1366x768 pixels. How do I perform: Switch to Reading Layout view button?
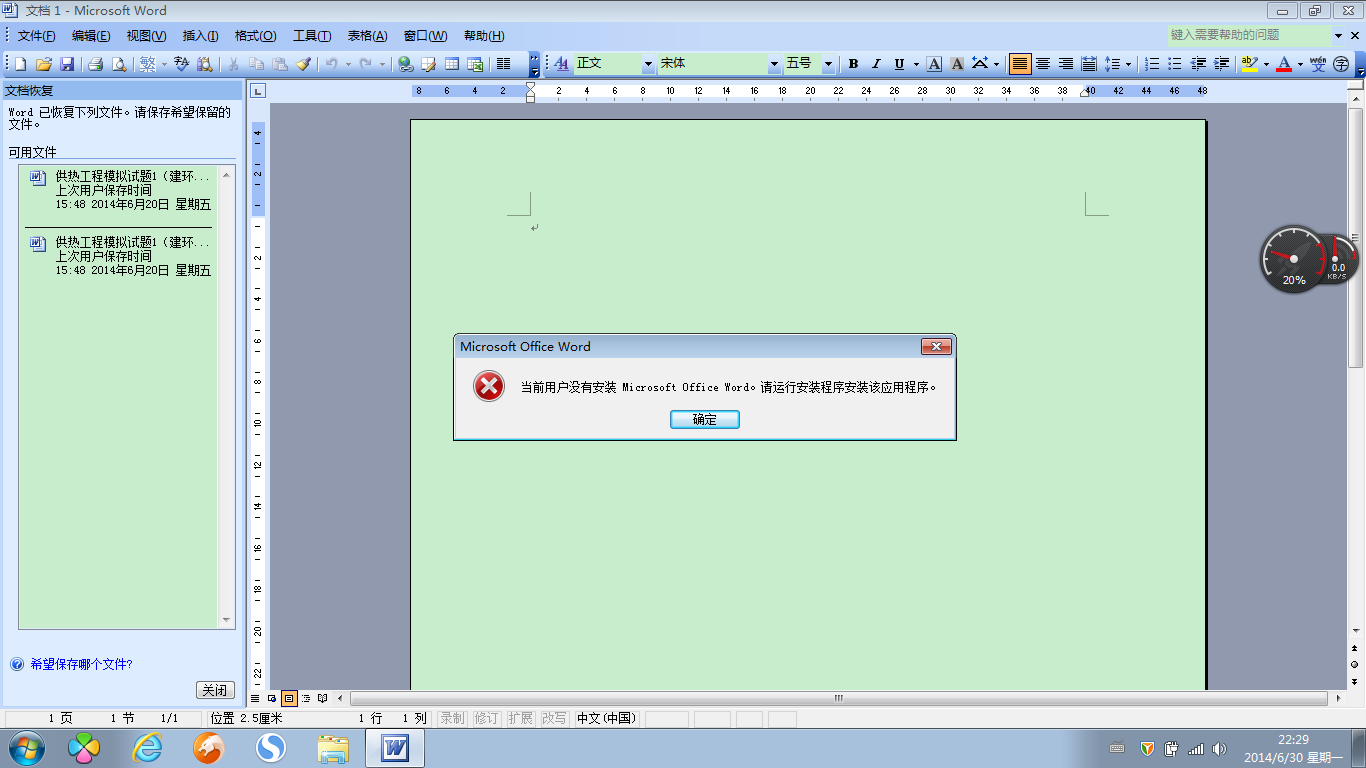pos(321,698)
